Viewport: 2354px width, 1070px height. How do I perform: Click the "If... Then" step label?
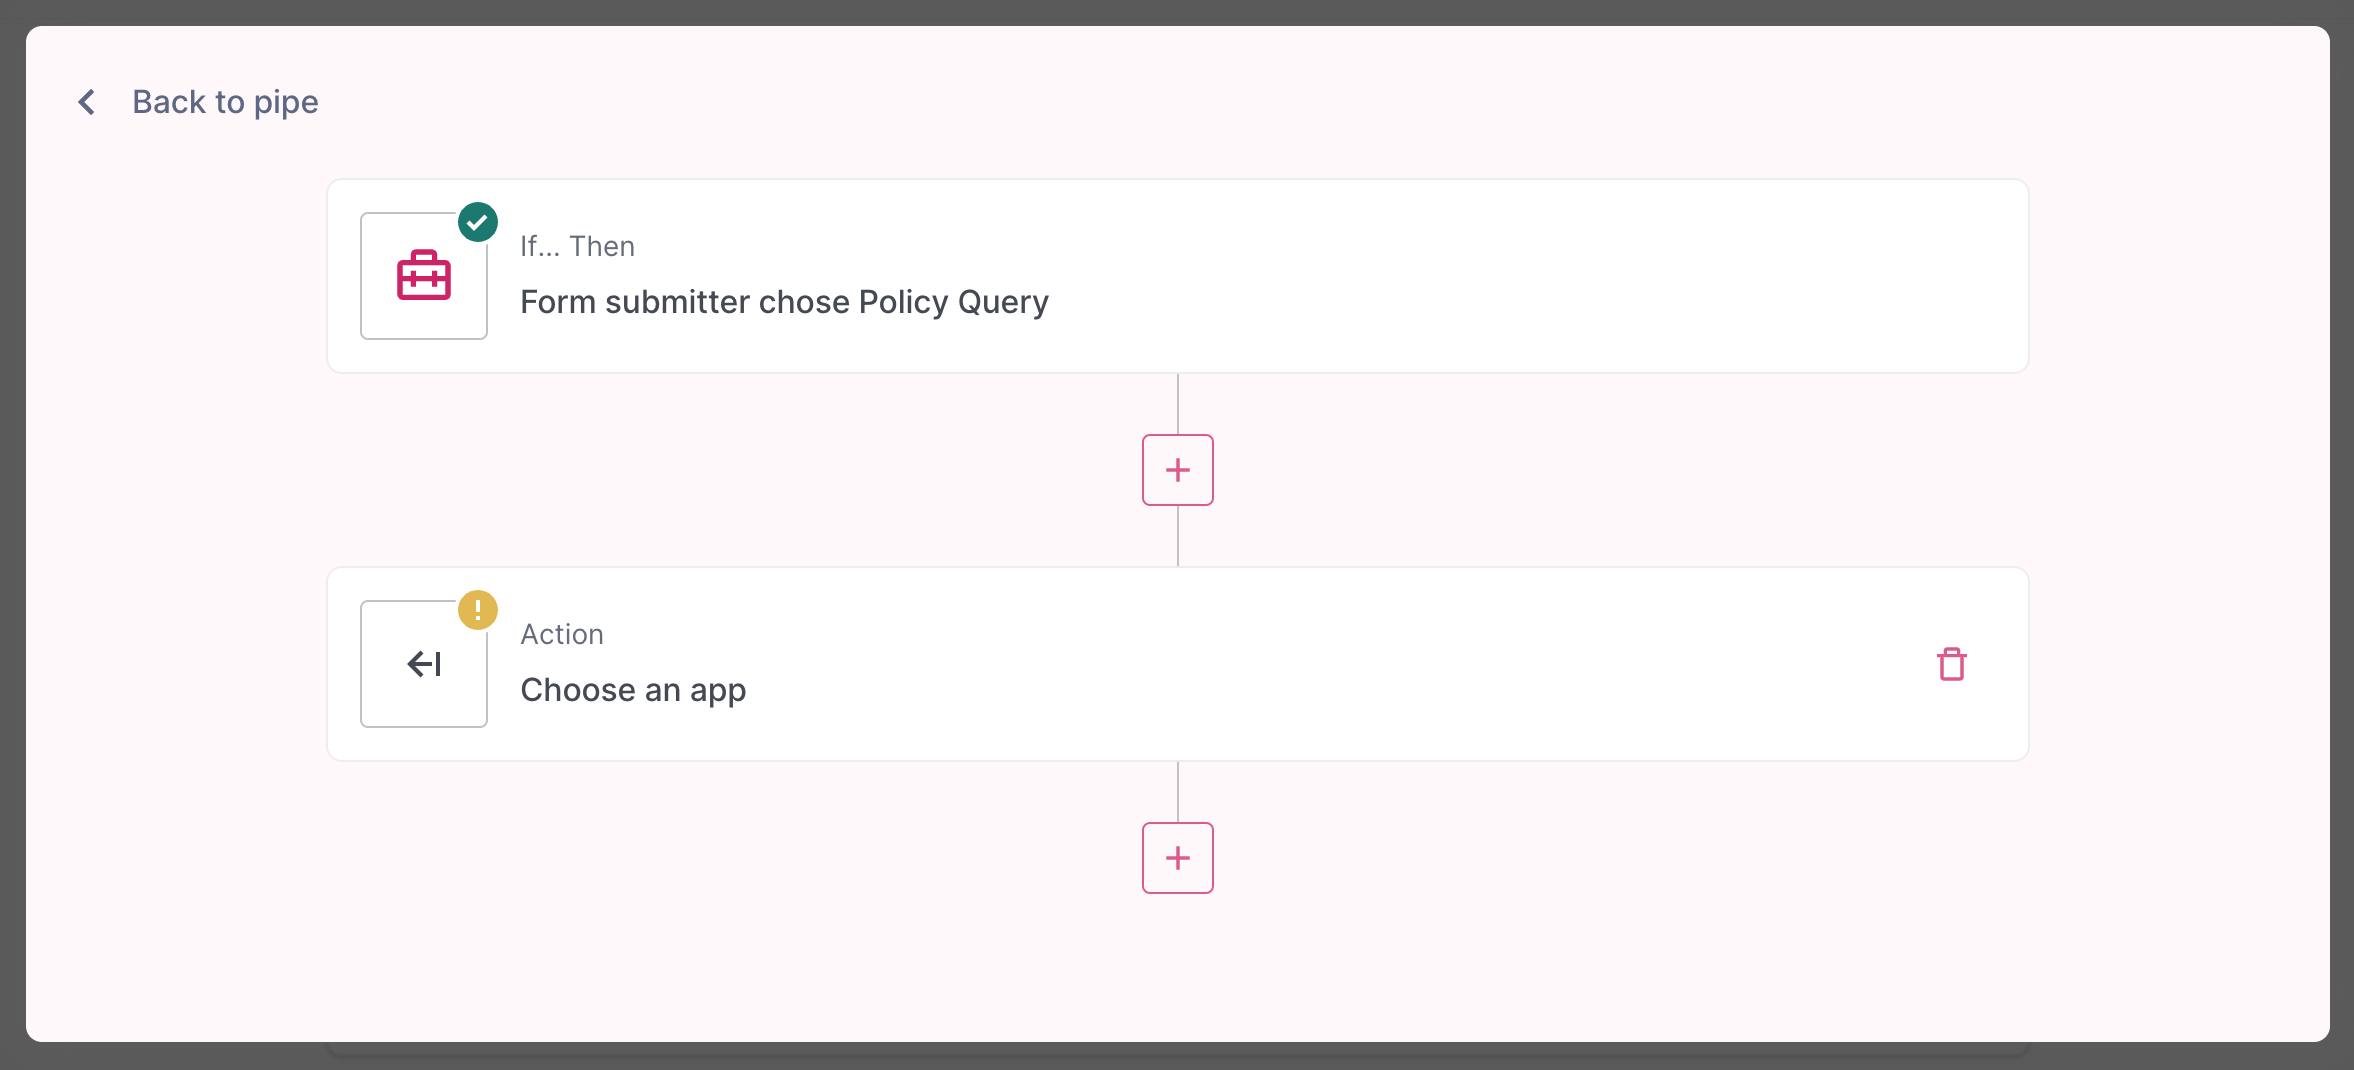click(577, 246)
